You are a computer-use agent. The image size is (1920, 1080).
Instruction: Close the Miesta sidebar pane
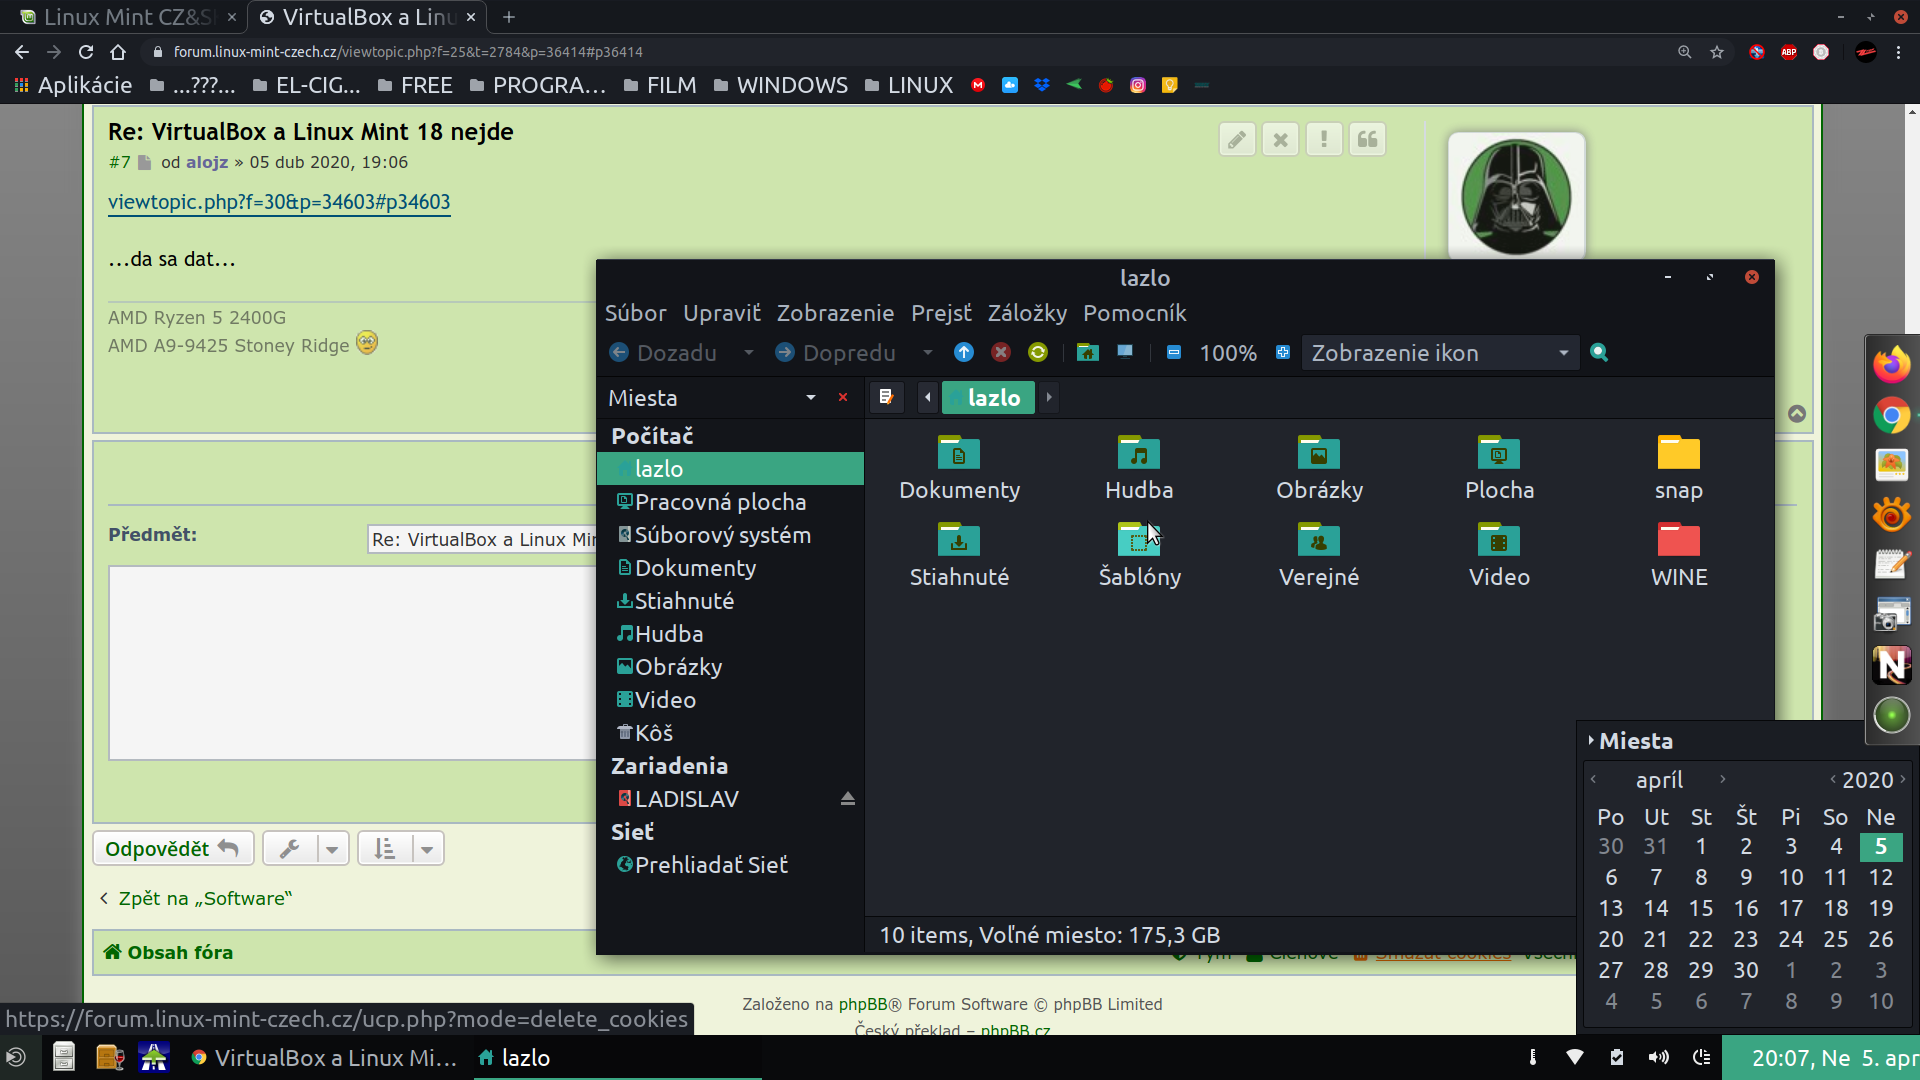tap(843, 397)
